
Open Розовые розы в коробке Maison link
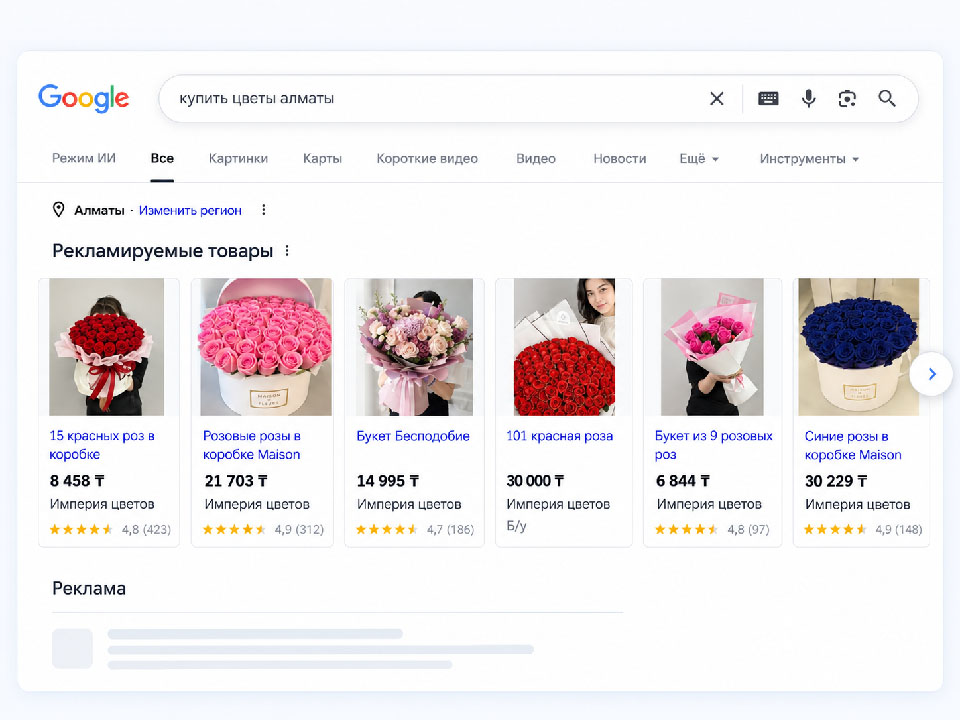252,445
